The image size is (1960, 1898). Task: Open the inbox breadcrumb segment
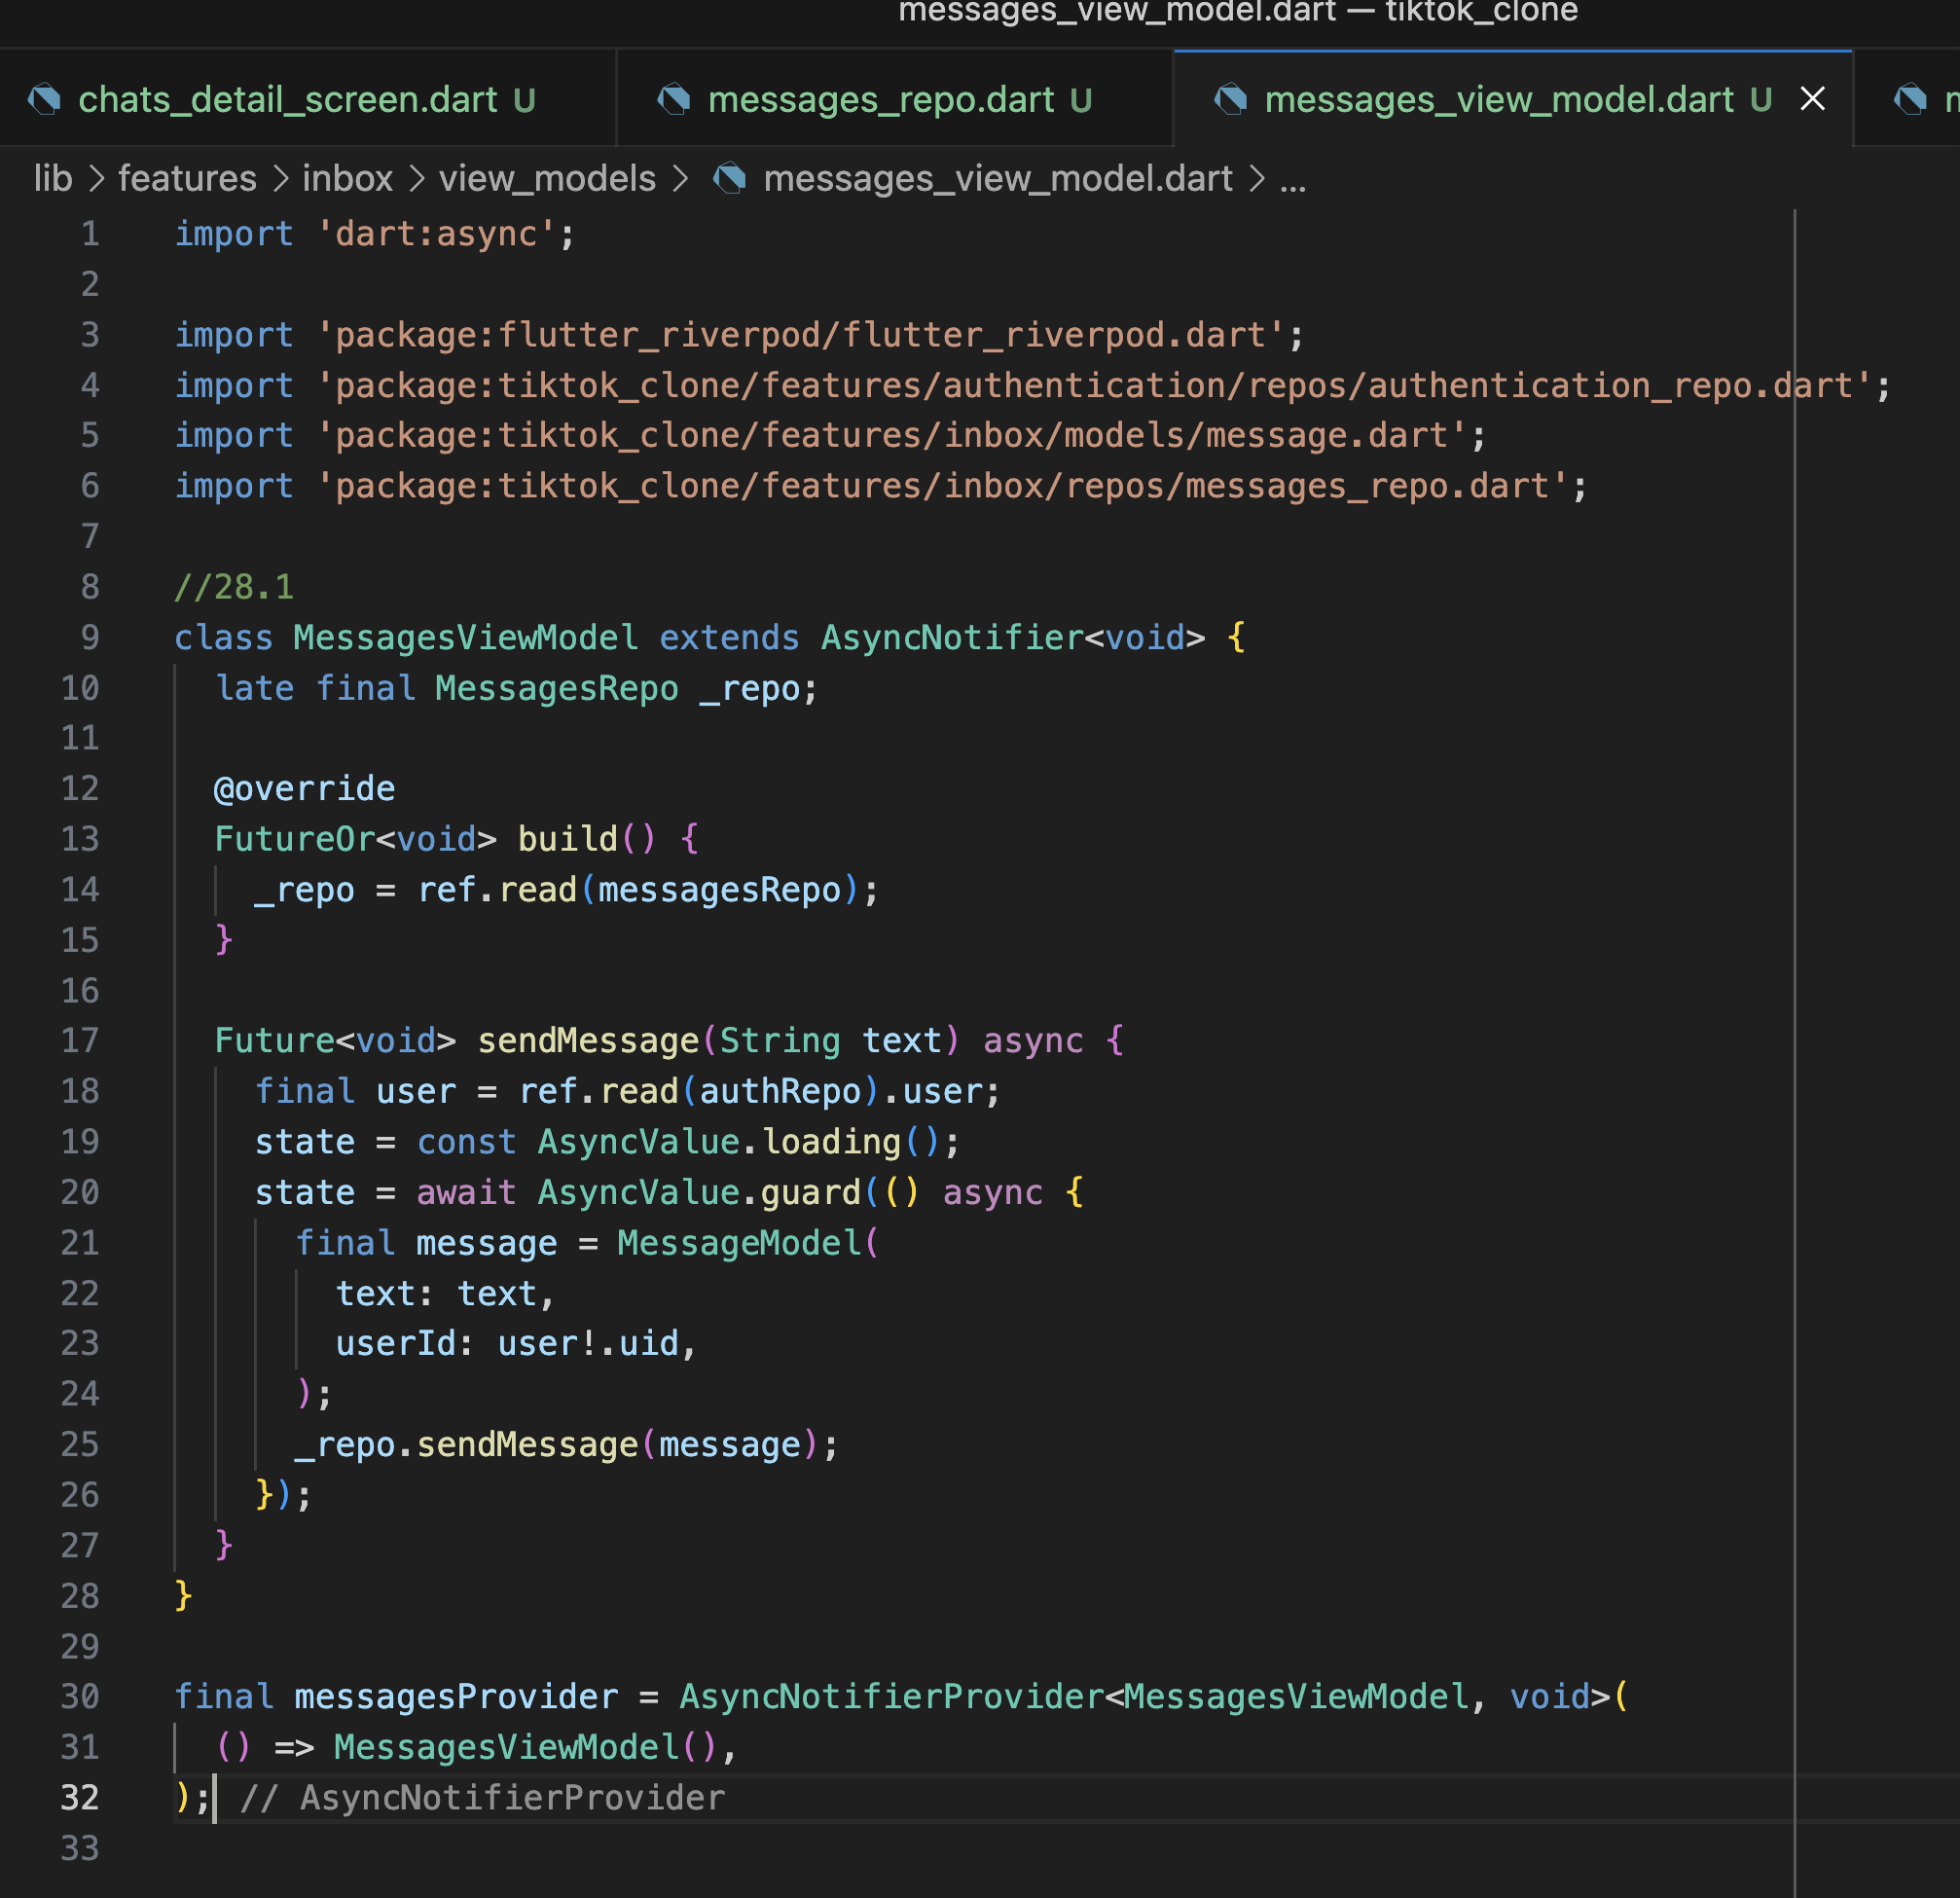(347, 179)
